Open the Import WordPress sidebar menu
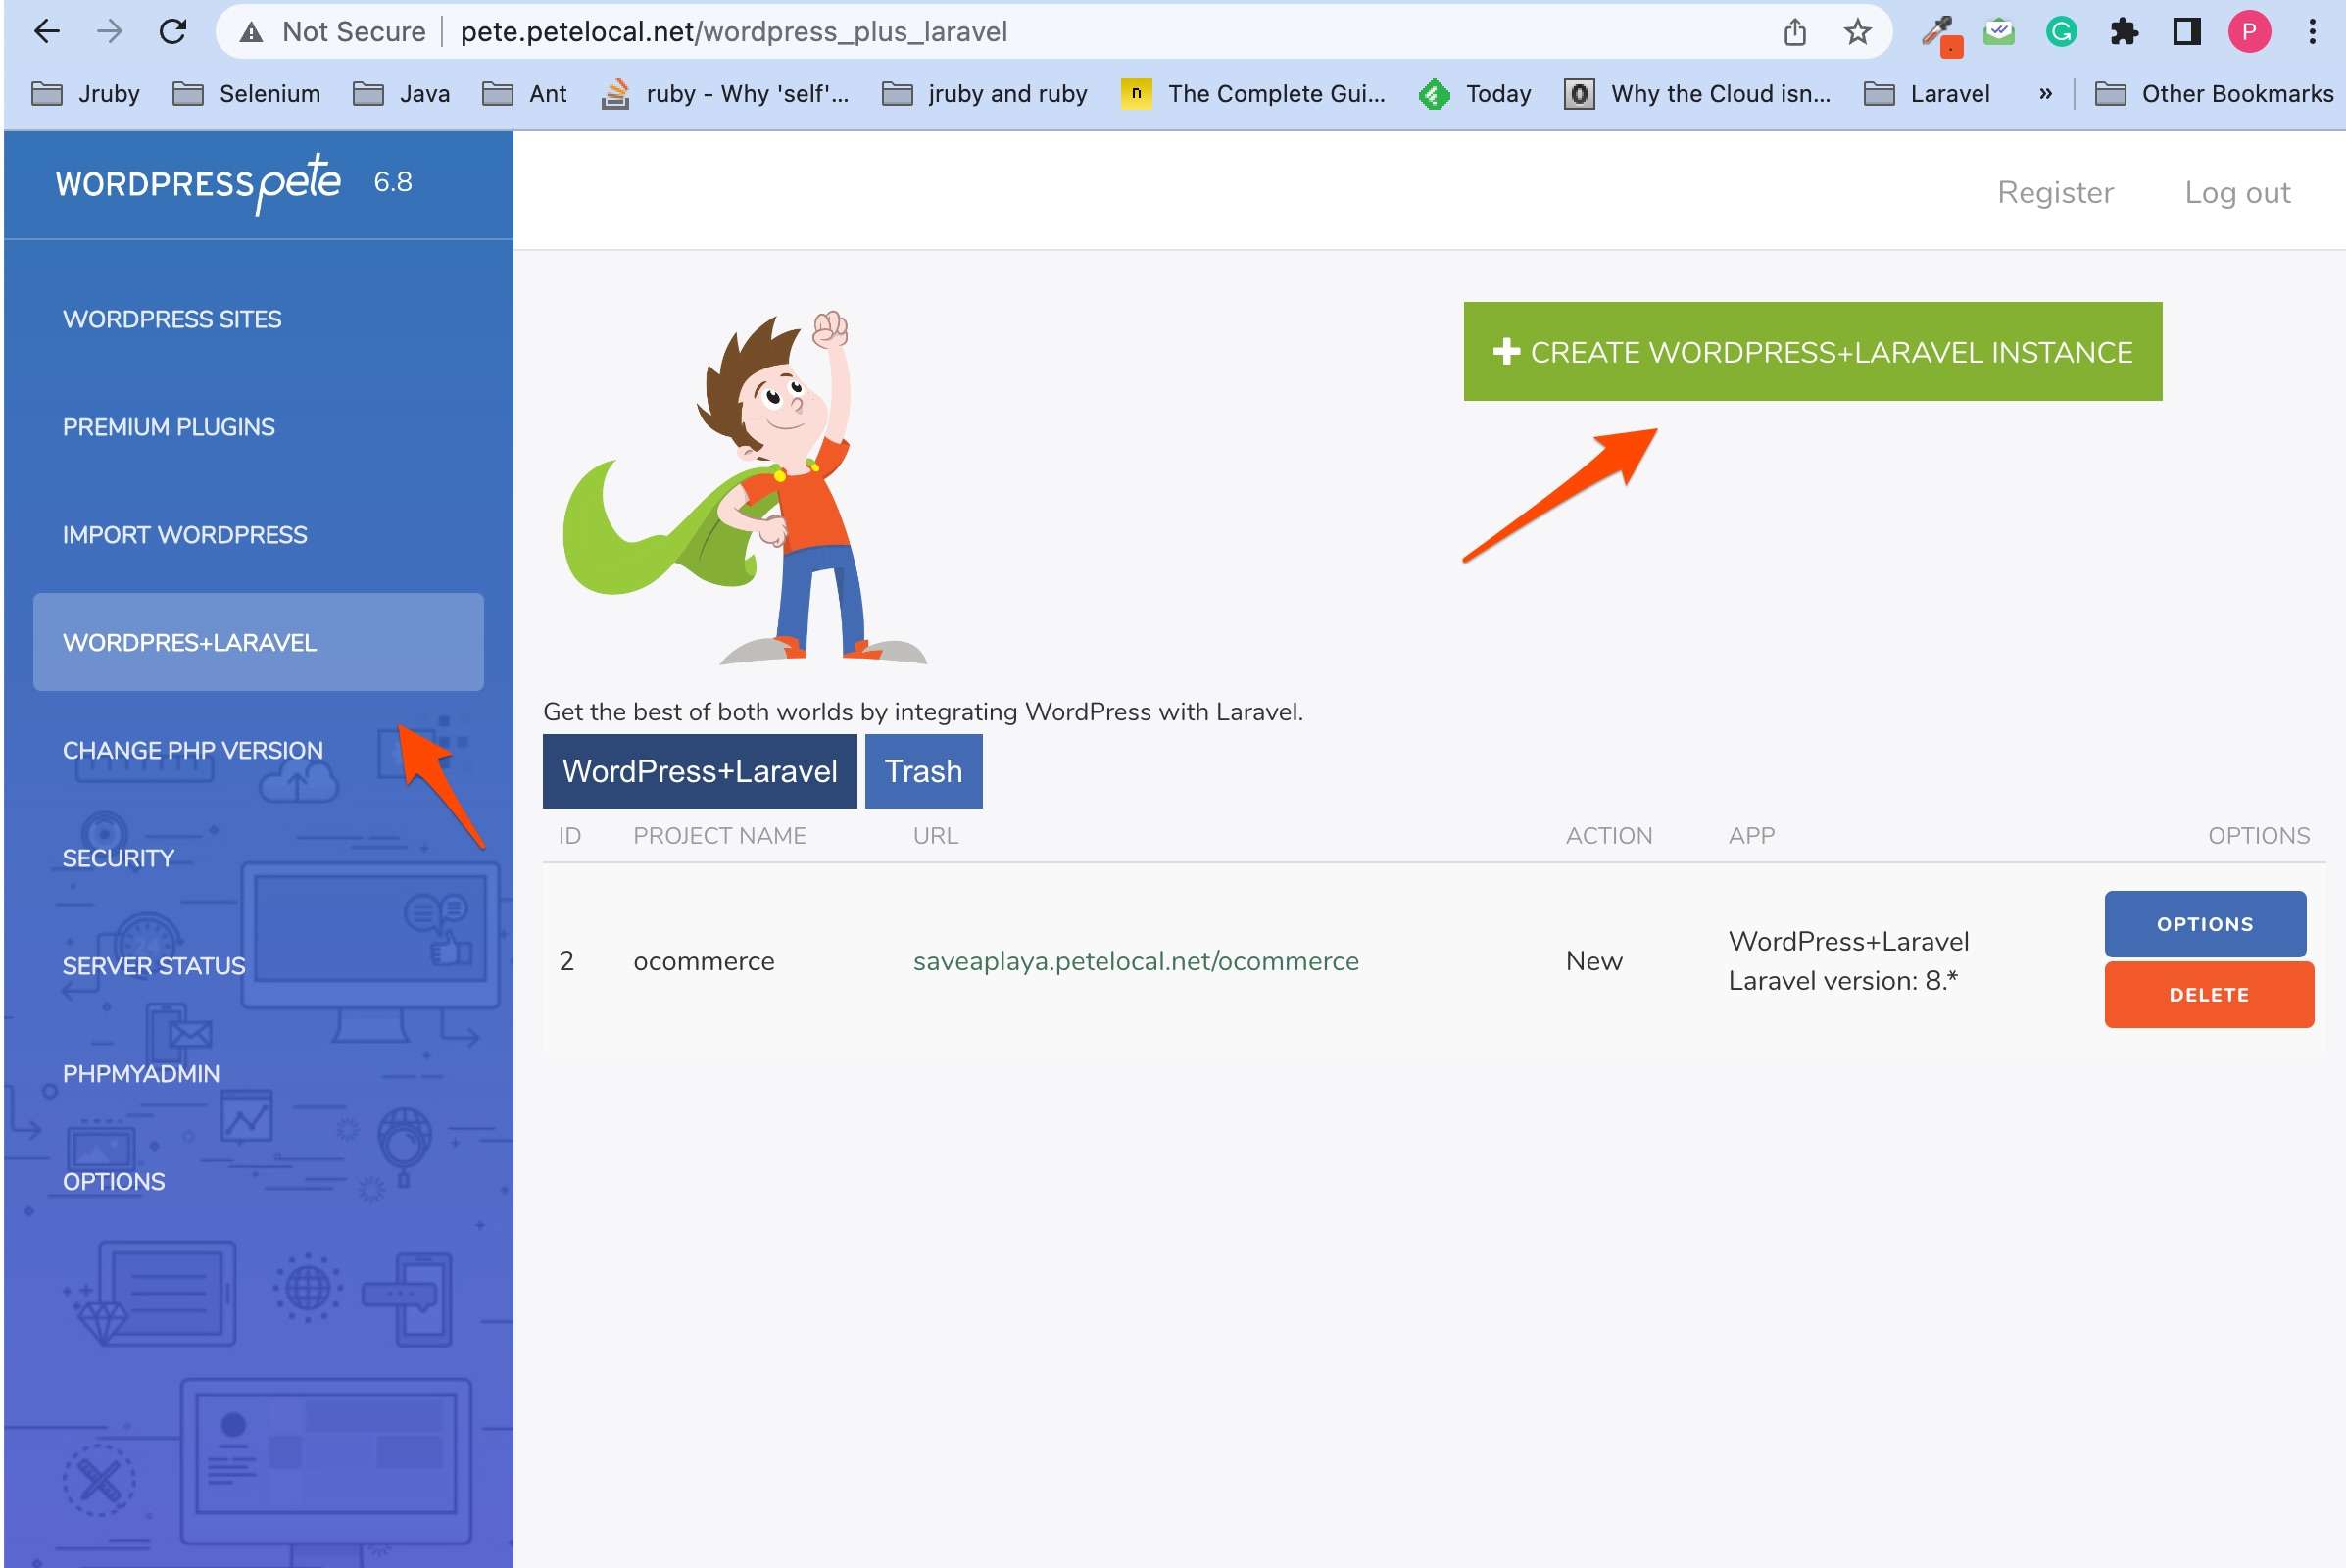The height and width of the screenshot is (1568, 2346). (185, 535)
